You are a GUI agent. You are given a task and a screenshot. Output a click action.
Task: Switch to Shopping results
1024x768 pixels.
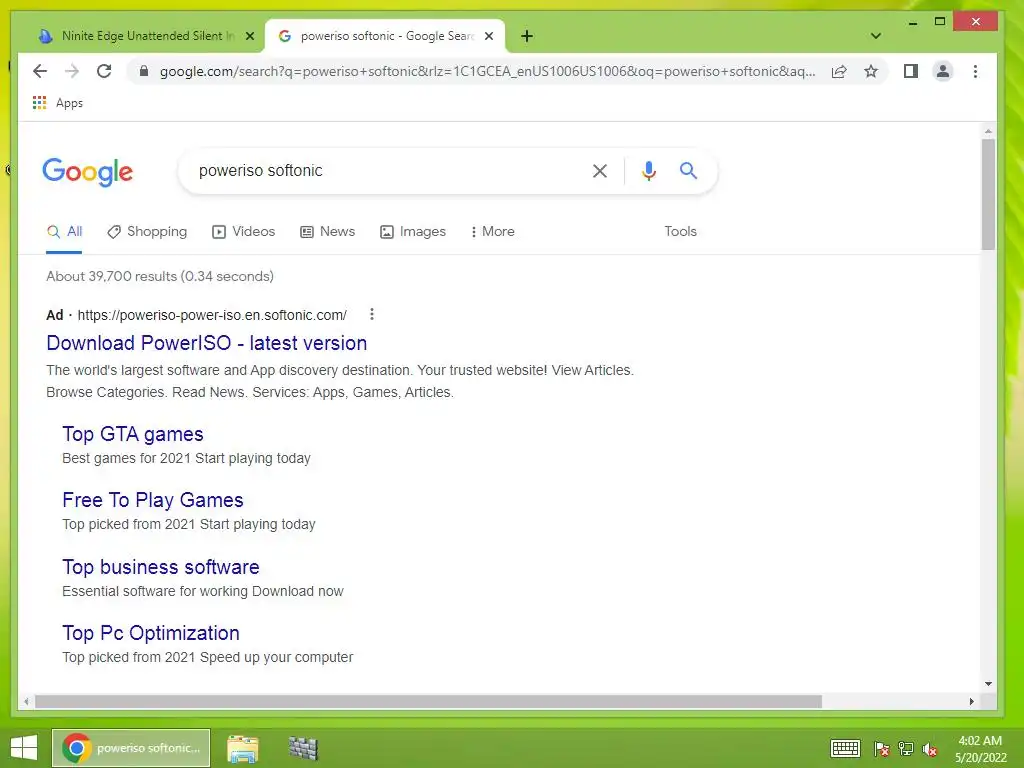(147, 232)
